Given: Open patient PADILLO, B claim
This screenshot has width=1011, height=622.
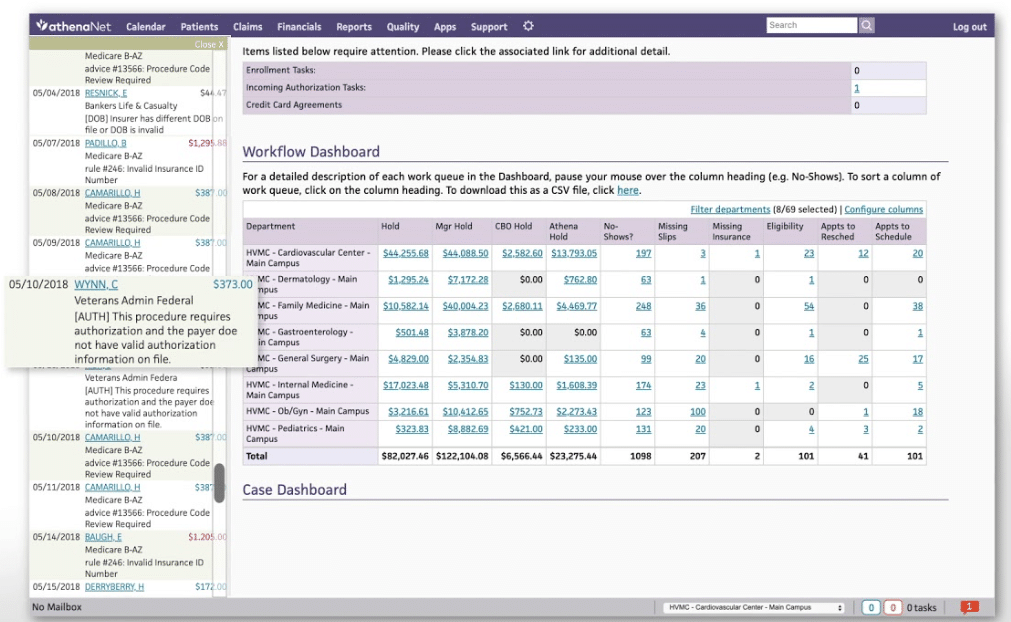Looking at the screenshot, I should (106, 143).
